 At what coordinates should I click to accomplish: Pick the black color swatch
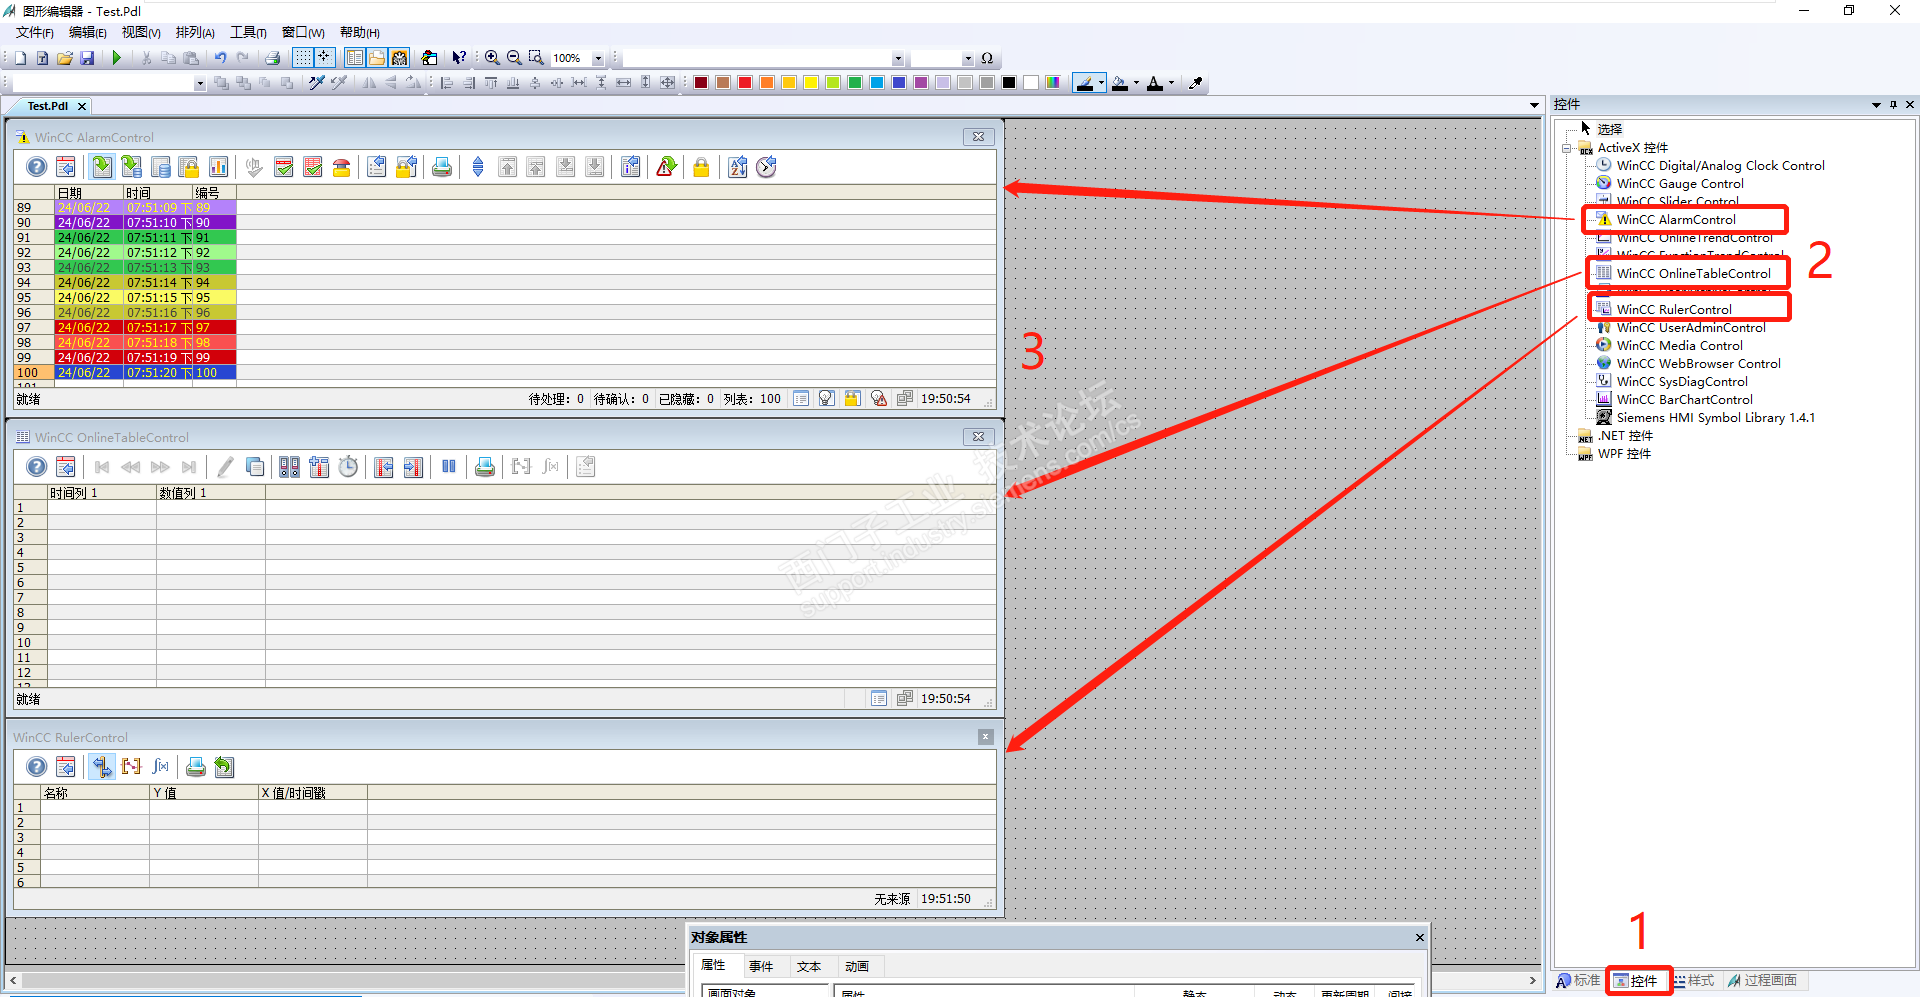pyautogui.click(x=1009, y=83)
